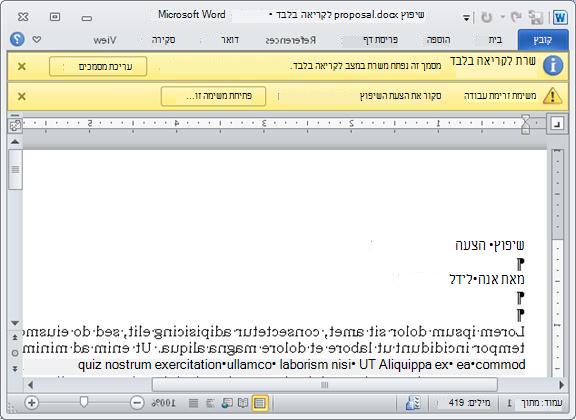
Task: Click the vertical scrollbar thumb
Action: click(x=15, y=170)
